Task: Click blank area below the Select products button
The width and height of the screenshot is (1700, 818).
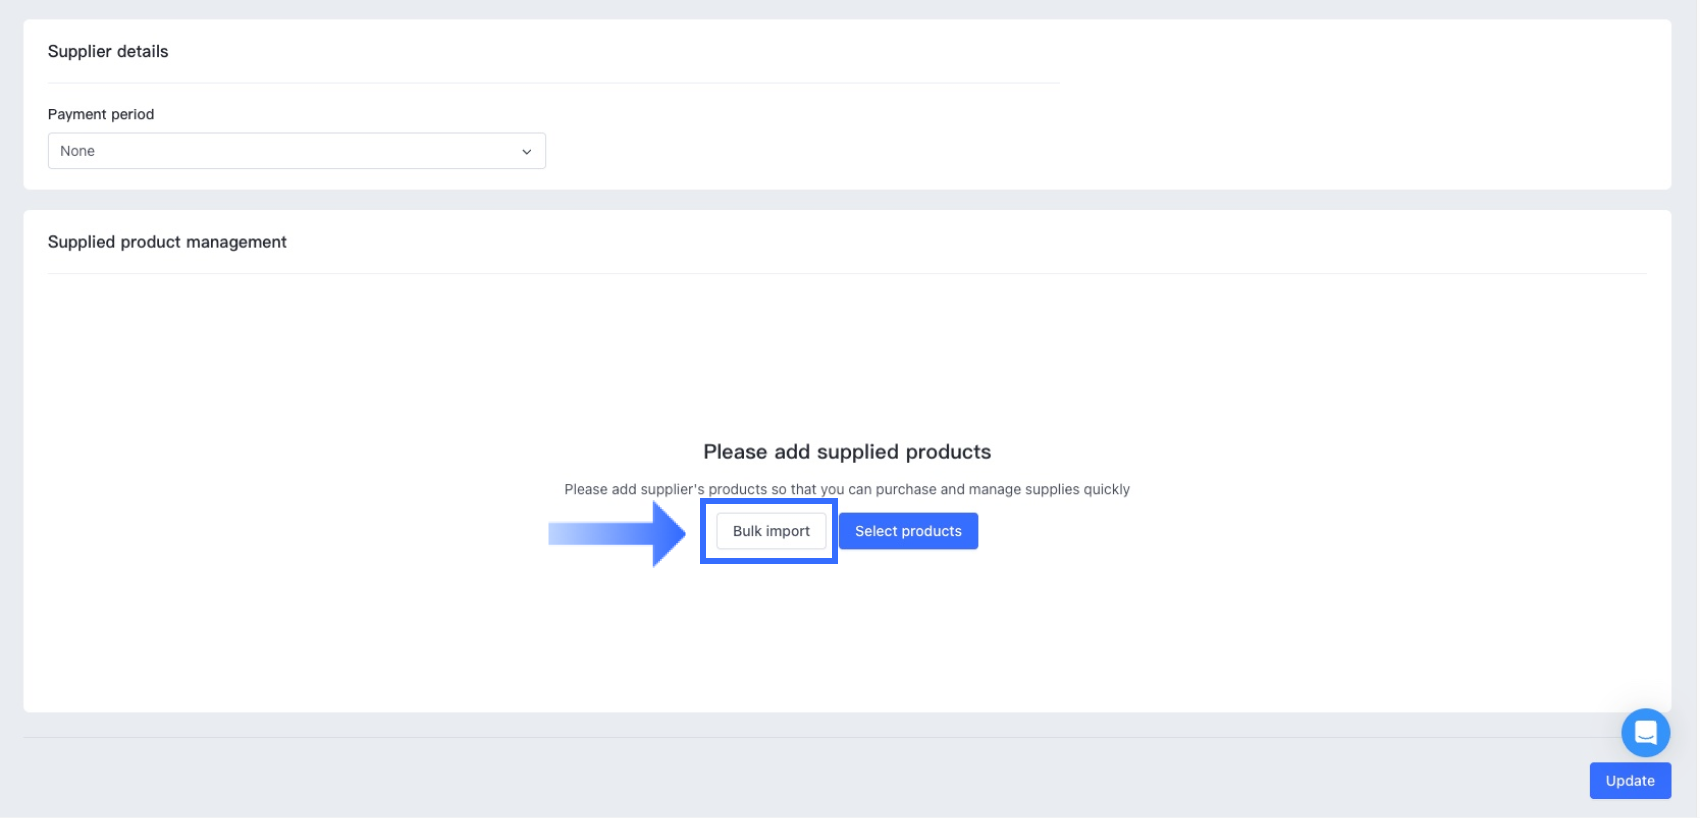Action: point(908,630)
